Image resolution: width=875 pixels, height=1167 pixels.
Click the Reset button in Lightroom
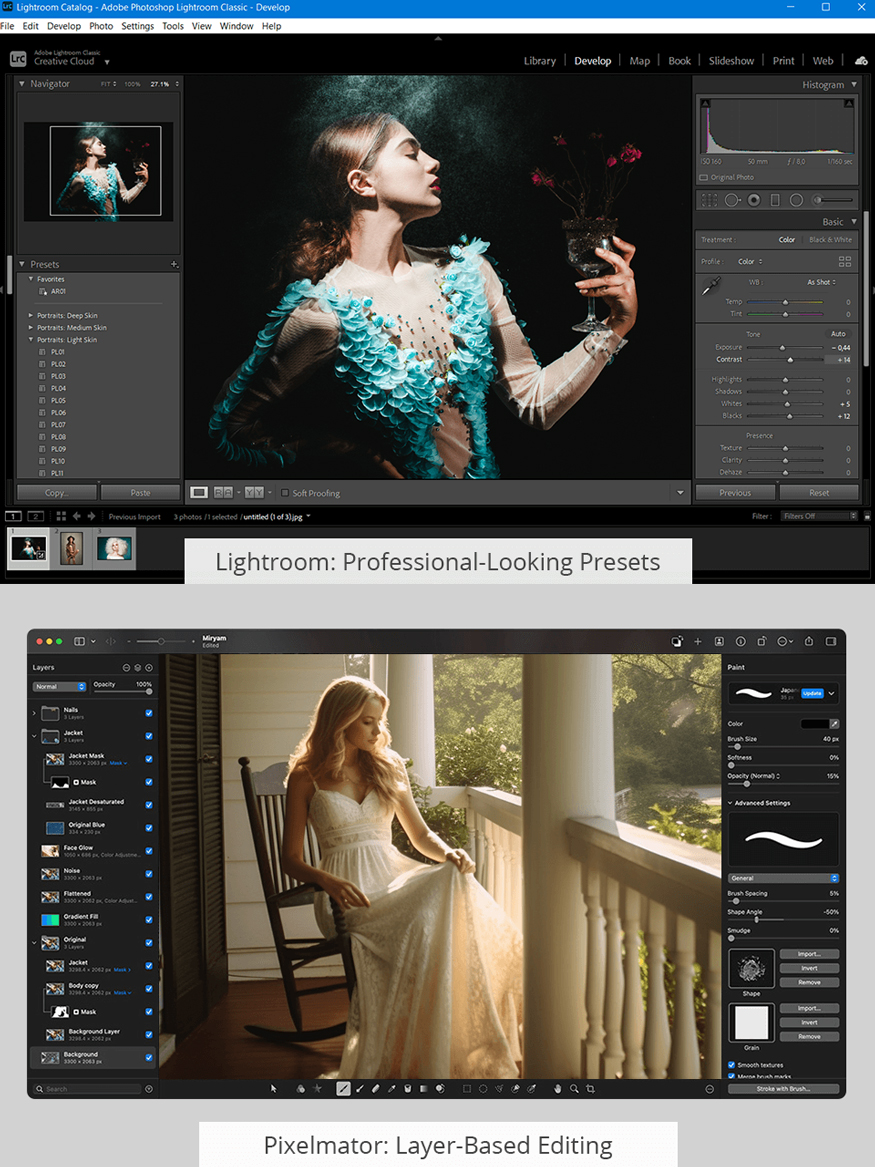(x=819, y=493)
